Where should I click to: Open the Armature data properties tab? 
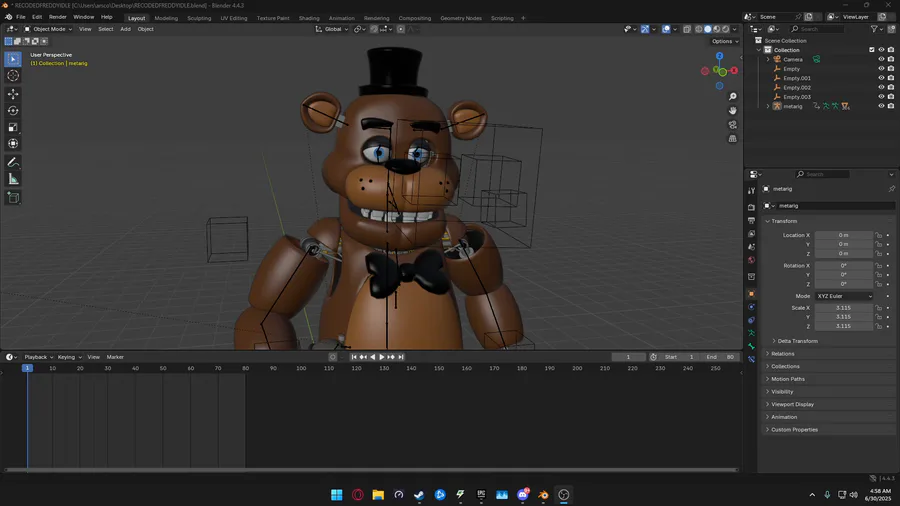pyautogui.click(x=751, y=333)
